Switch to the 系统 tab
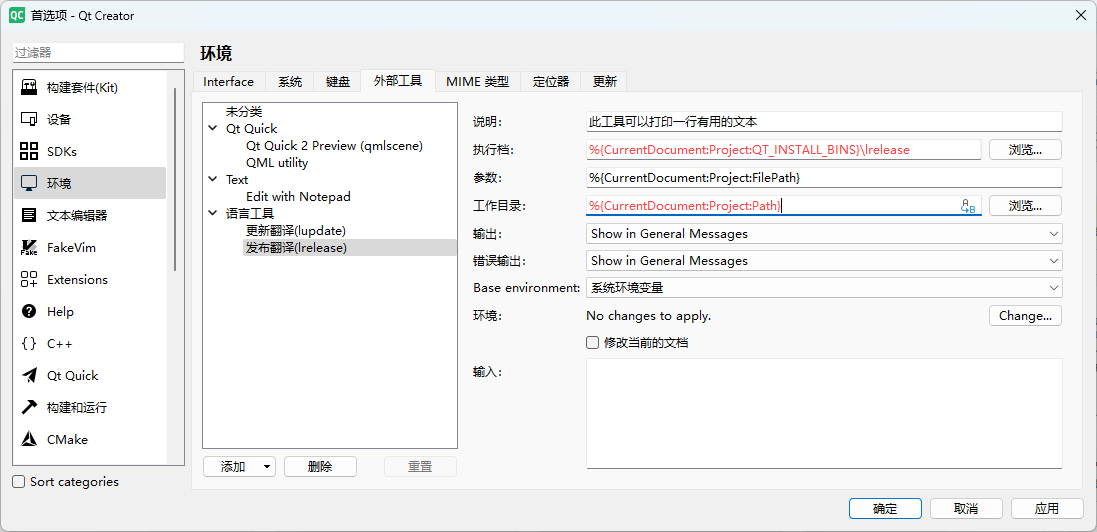Viewport: 1097px width, 532px height. click(x=290, y=82)
